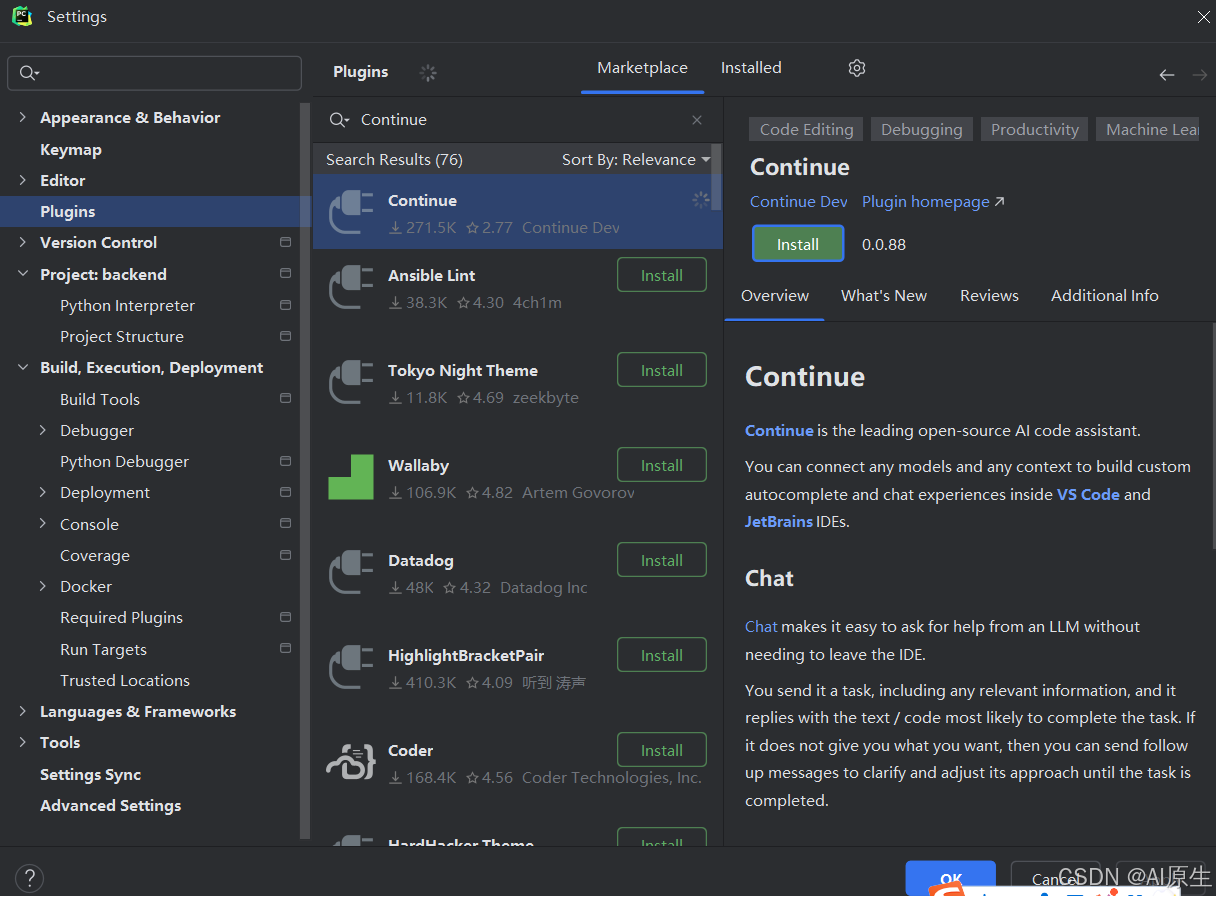Install the Datadog plugin
The height and width of the screenshot is (897, 1217).
point(662,560)
